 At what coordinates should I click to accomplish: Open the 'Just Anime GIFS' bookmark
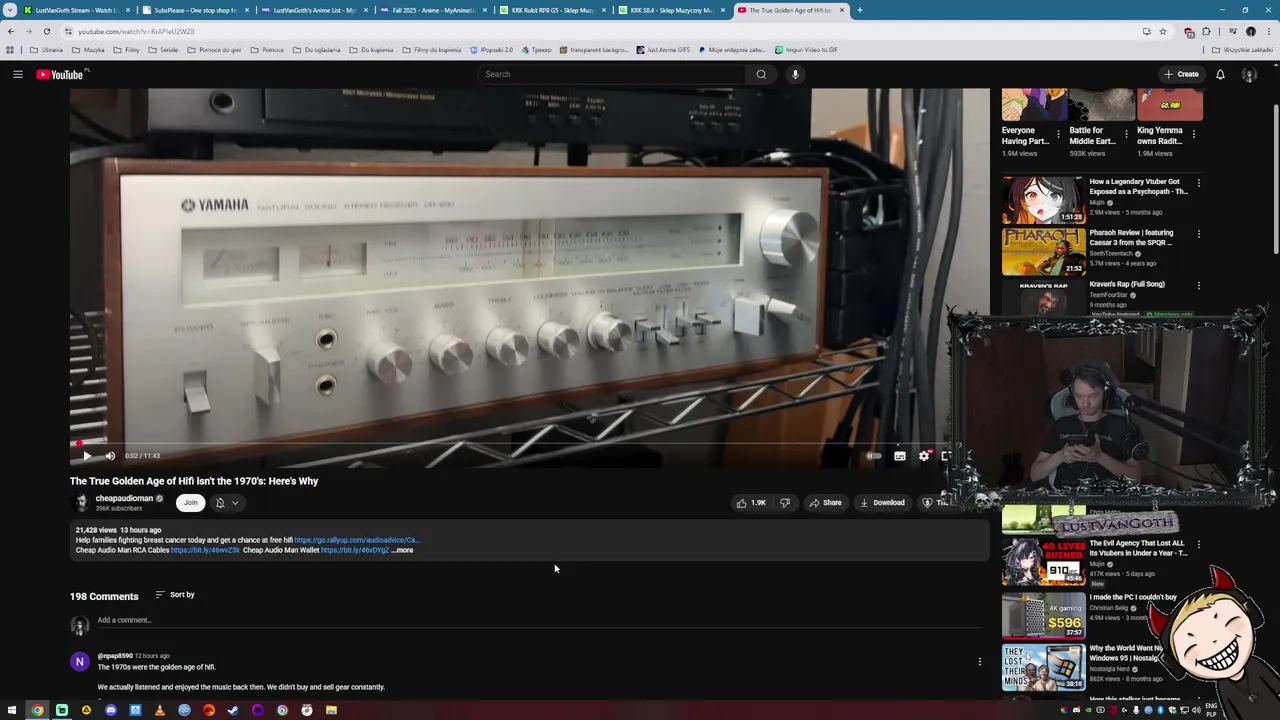(662, 50)
